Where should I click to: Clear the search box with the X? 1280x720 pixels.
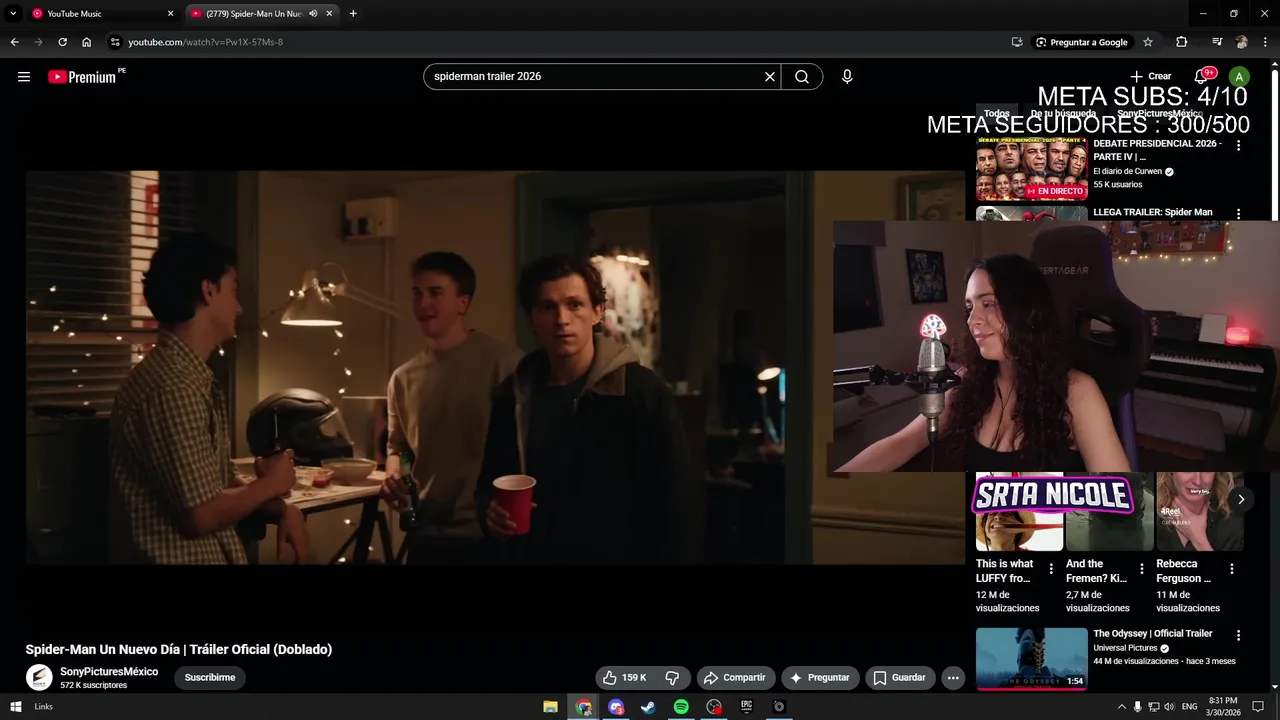[x=770, y=76]
